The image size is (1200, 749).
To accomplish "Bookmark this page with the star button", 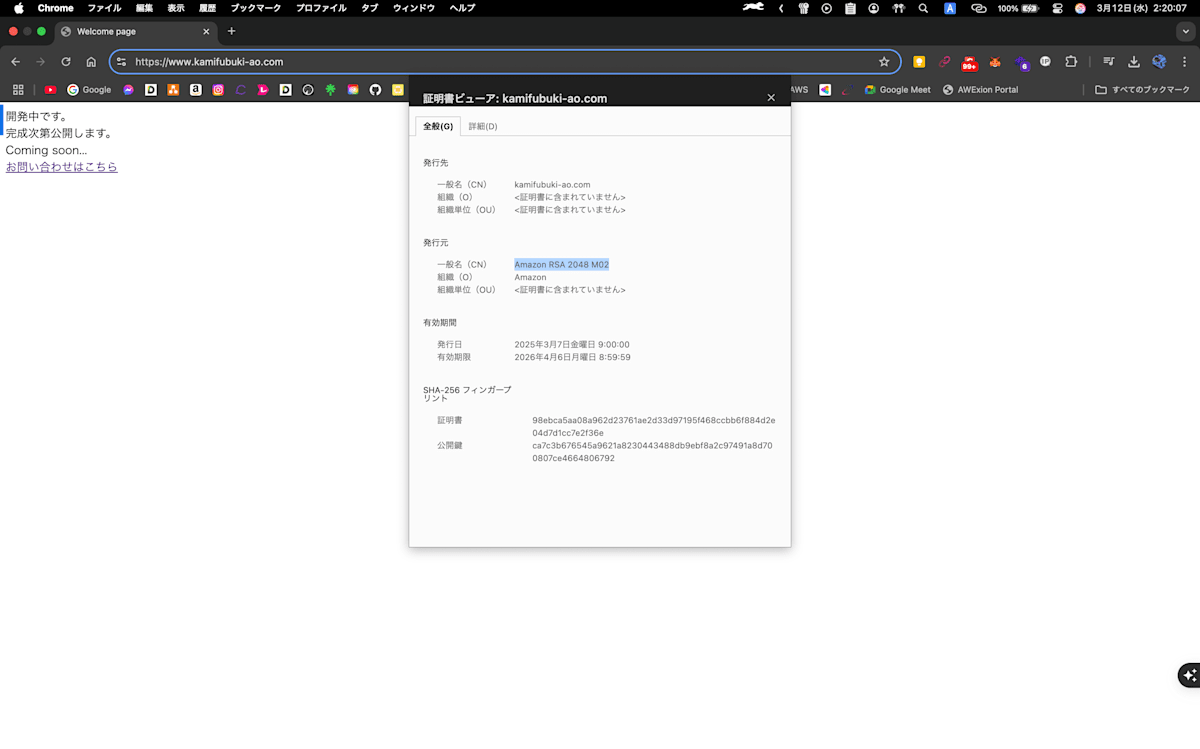I will 884,60.
